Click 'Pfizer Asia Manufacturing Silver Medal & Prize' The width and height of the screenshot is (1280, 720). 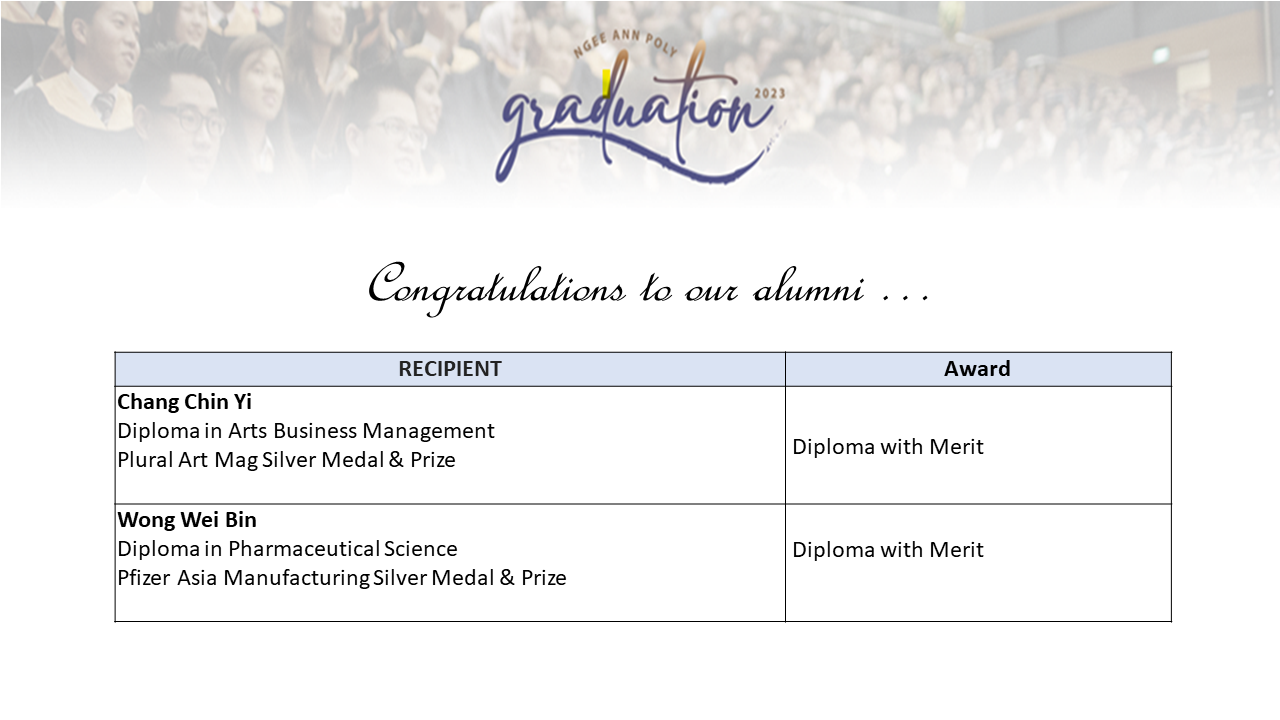tap(342, 578)
